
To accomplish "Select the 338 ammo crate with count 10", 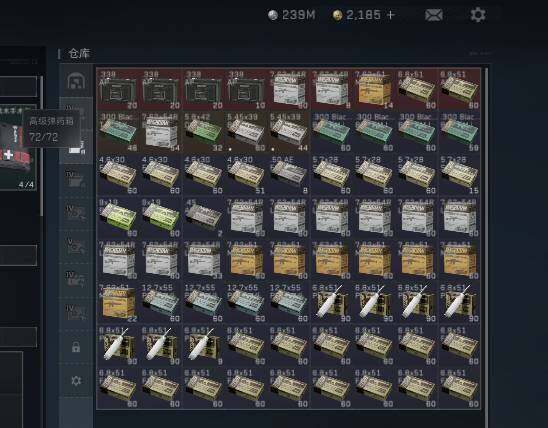I will 246,89.
